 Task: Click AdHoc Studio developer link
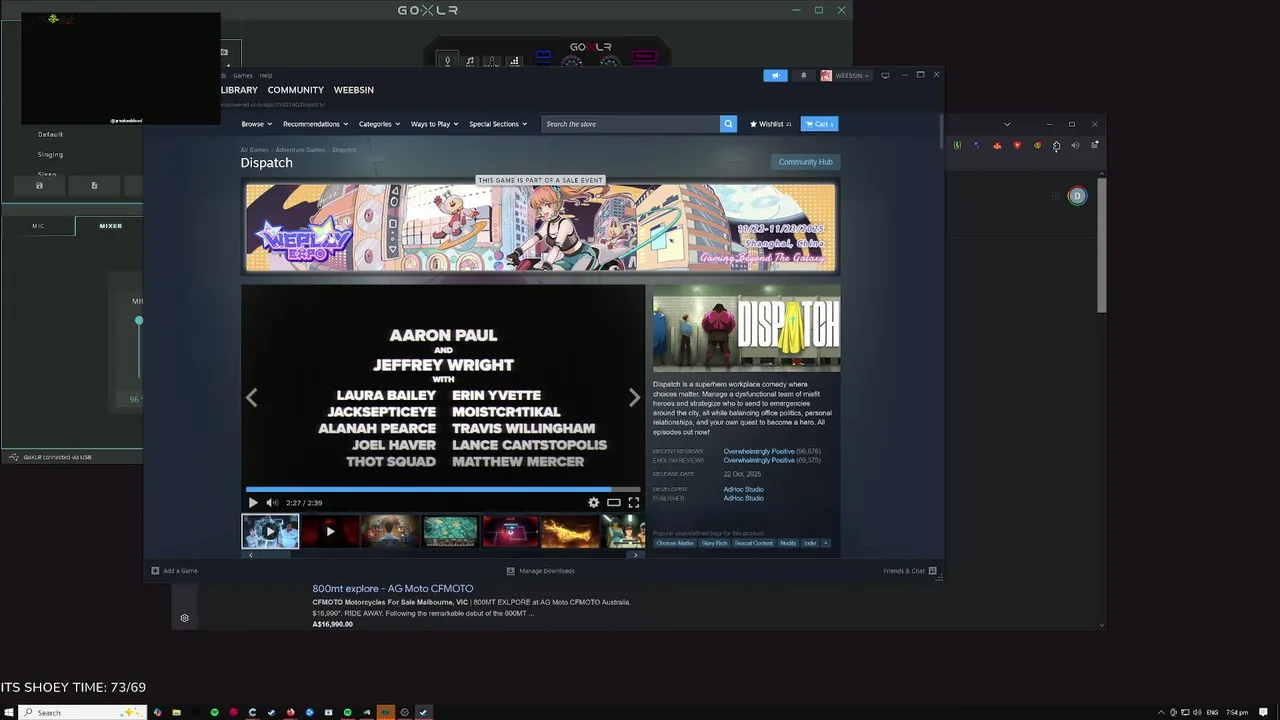(743, 489)
